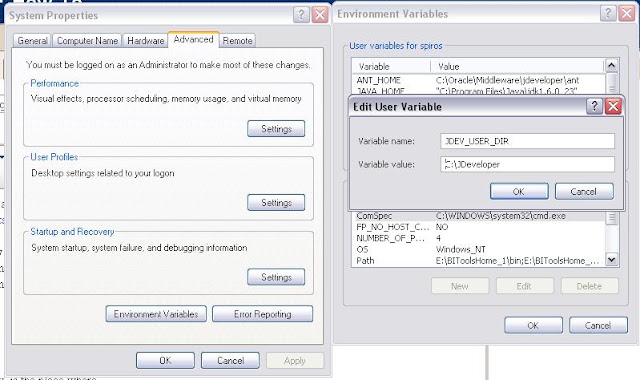Screen dimensions: 640x380
Task: Close the Environment Variables window
Action: pyautogui.click(x=627, y=13)
